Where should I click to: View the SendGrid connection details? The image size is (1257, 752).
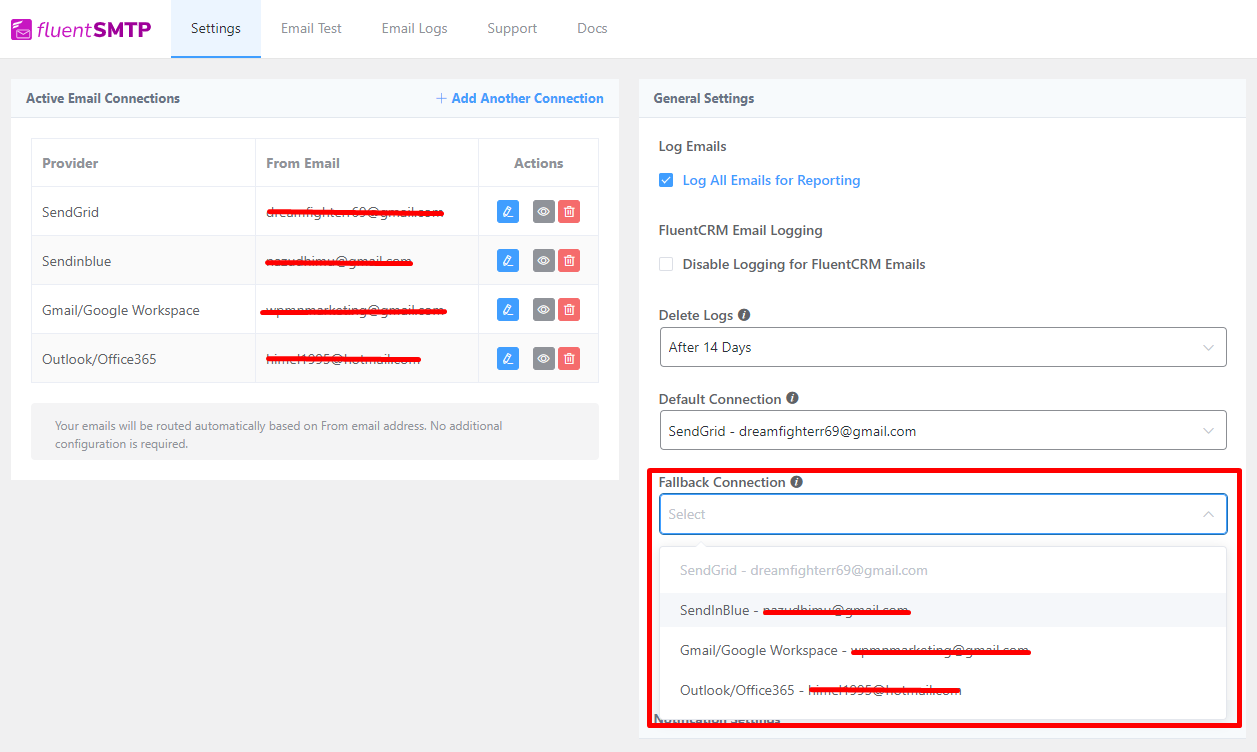[544, 211]
